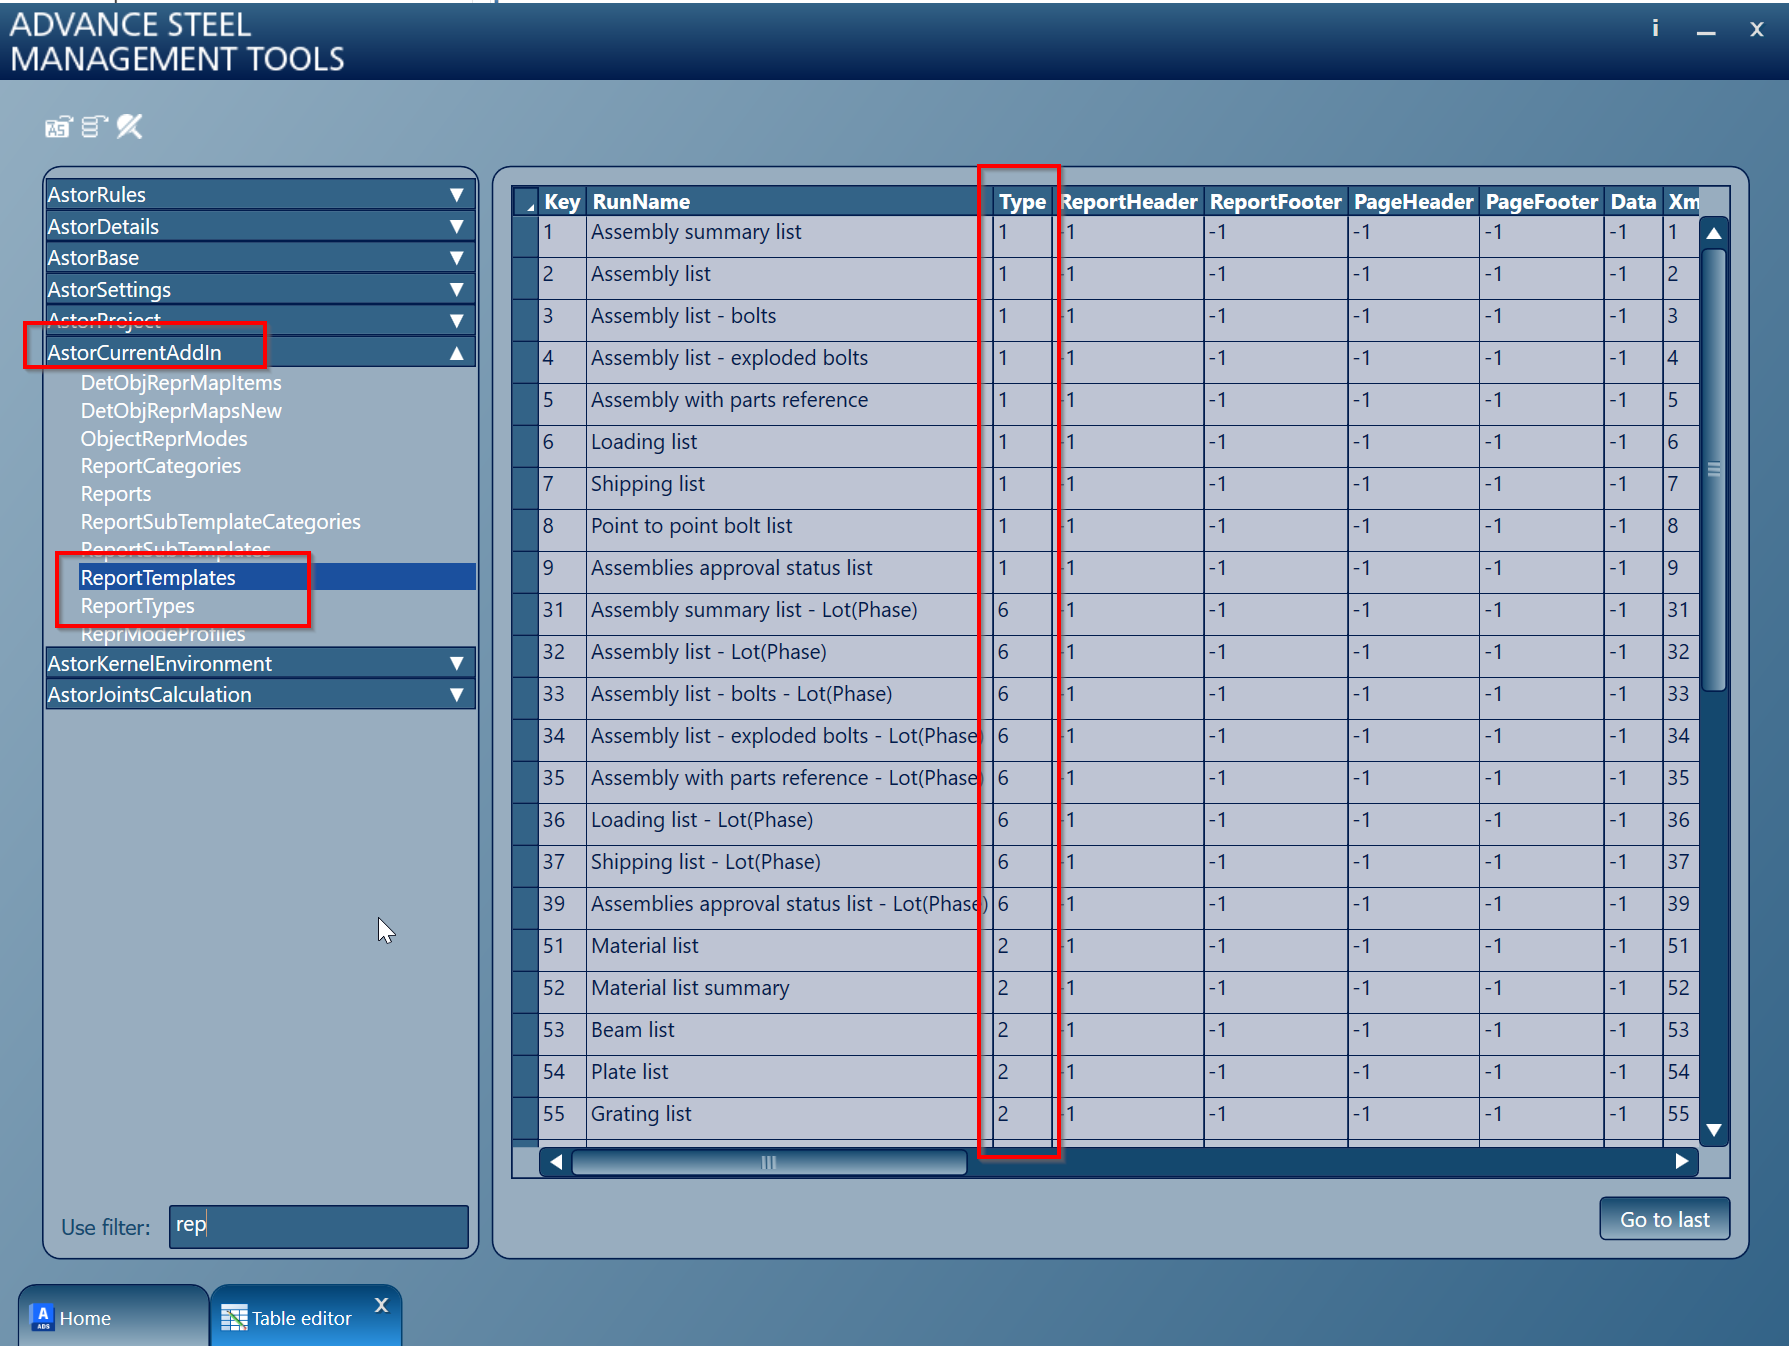This screenshot has width=1789, height=1346.
Task: Select DetObjReprMapItems table
Action: [181, 383]
